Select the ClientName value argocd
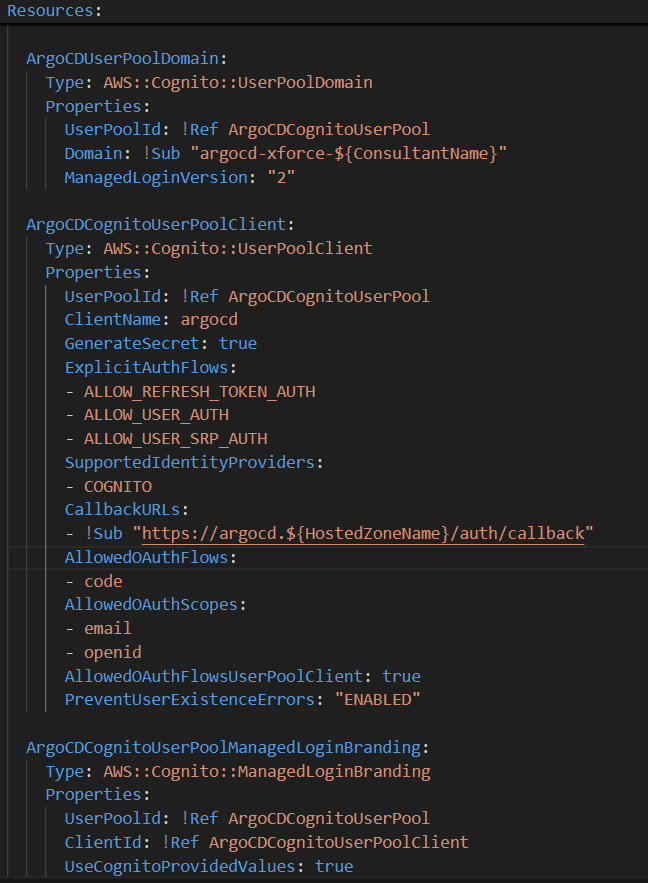 209,320
